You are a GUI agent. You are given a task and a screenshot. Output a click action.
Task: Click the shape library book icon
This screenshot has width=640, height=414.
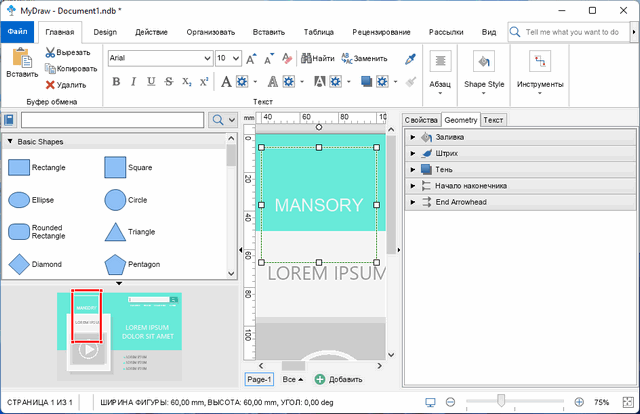click(9, 120)
